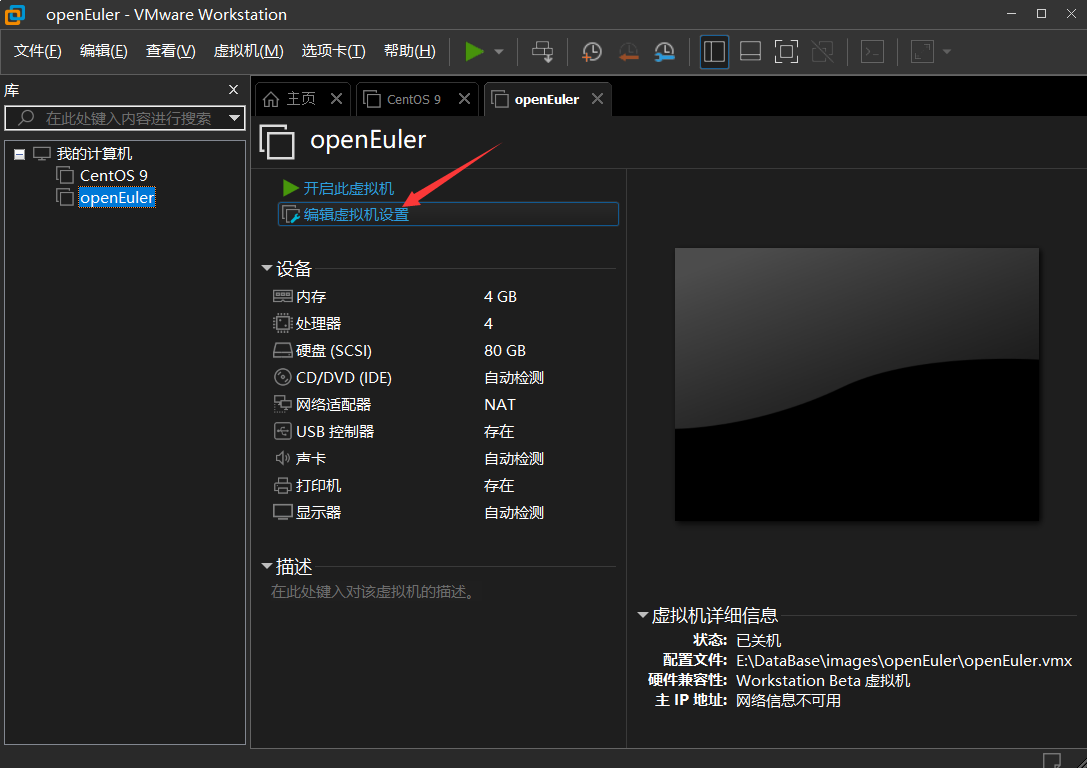This screenshot has width=1087, height=768.
Task: Click the 硬盘 (SCSI) disk icon
Action: (x=283, y=350)
